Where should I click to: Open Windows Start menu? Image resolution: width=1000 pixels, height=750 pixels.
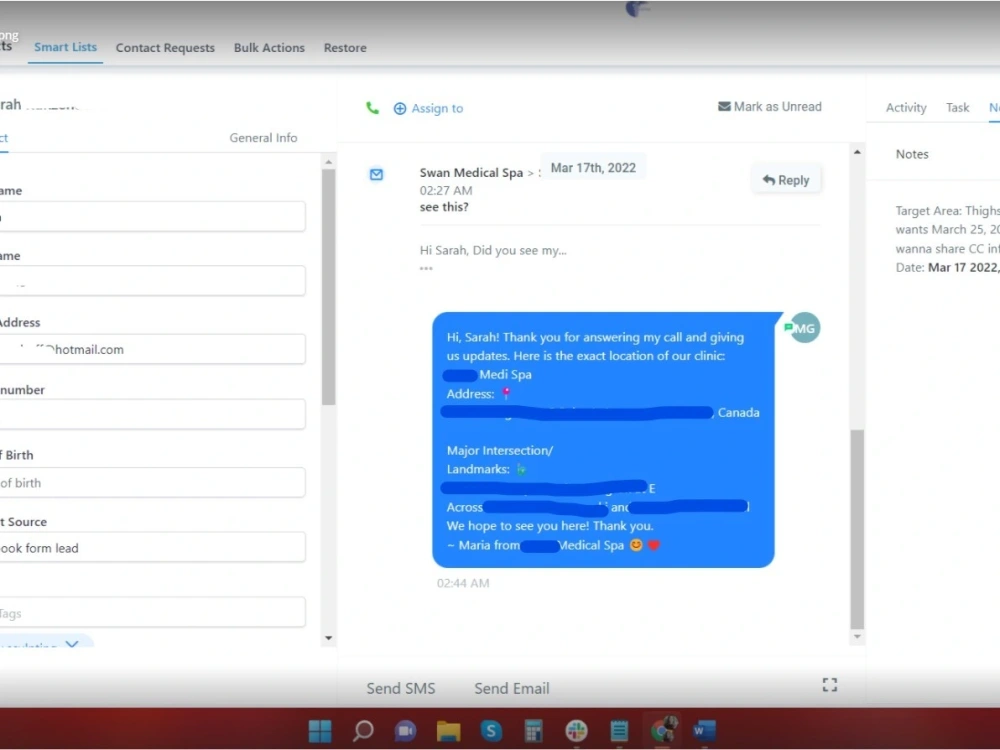tap(320, 731)
